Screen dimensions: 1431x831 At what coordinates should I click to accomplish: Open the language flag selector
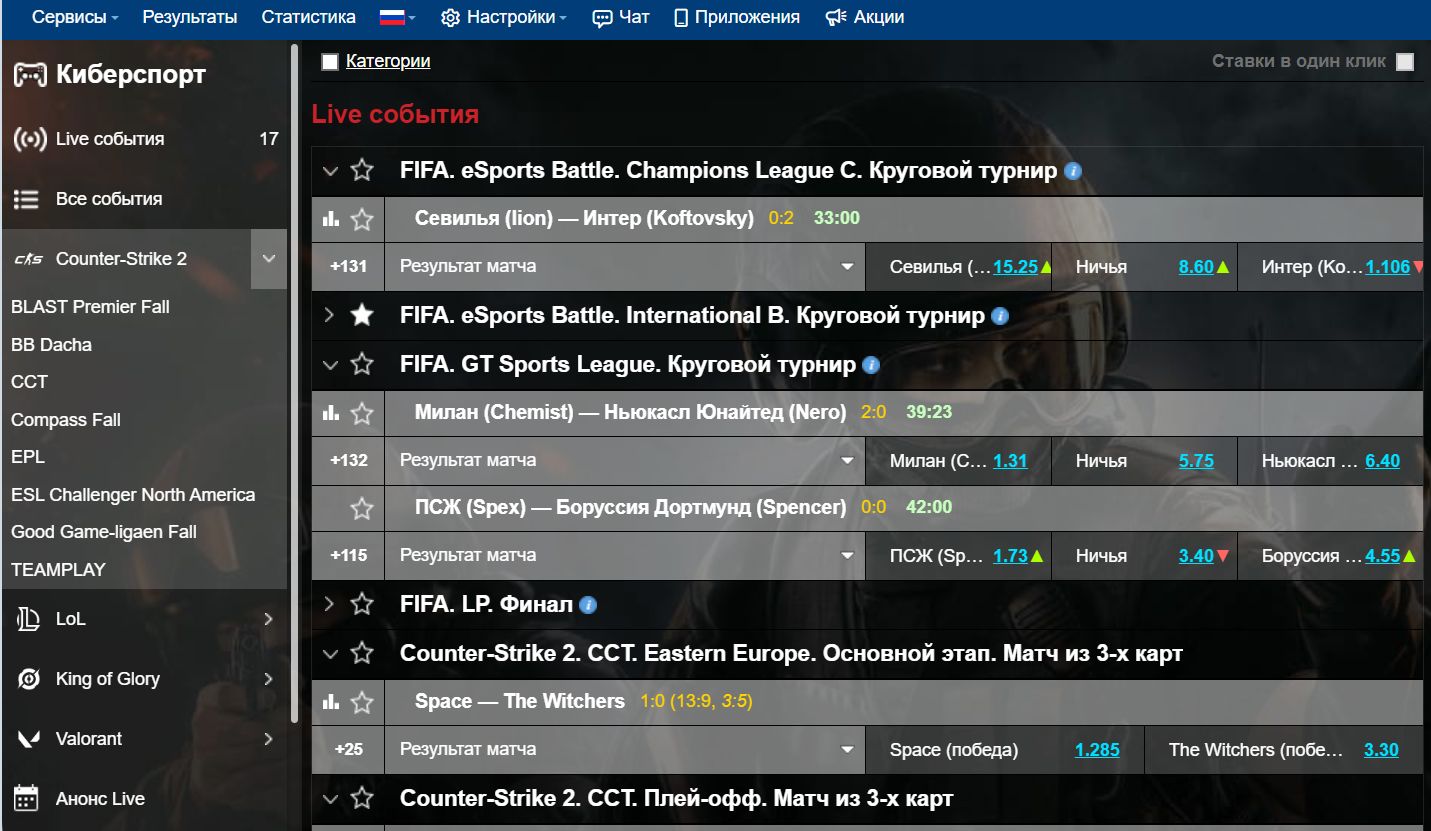coord(397,18)
